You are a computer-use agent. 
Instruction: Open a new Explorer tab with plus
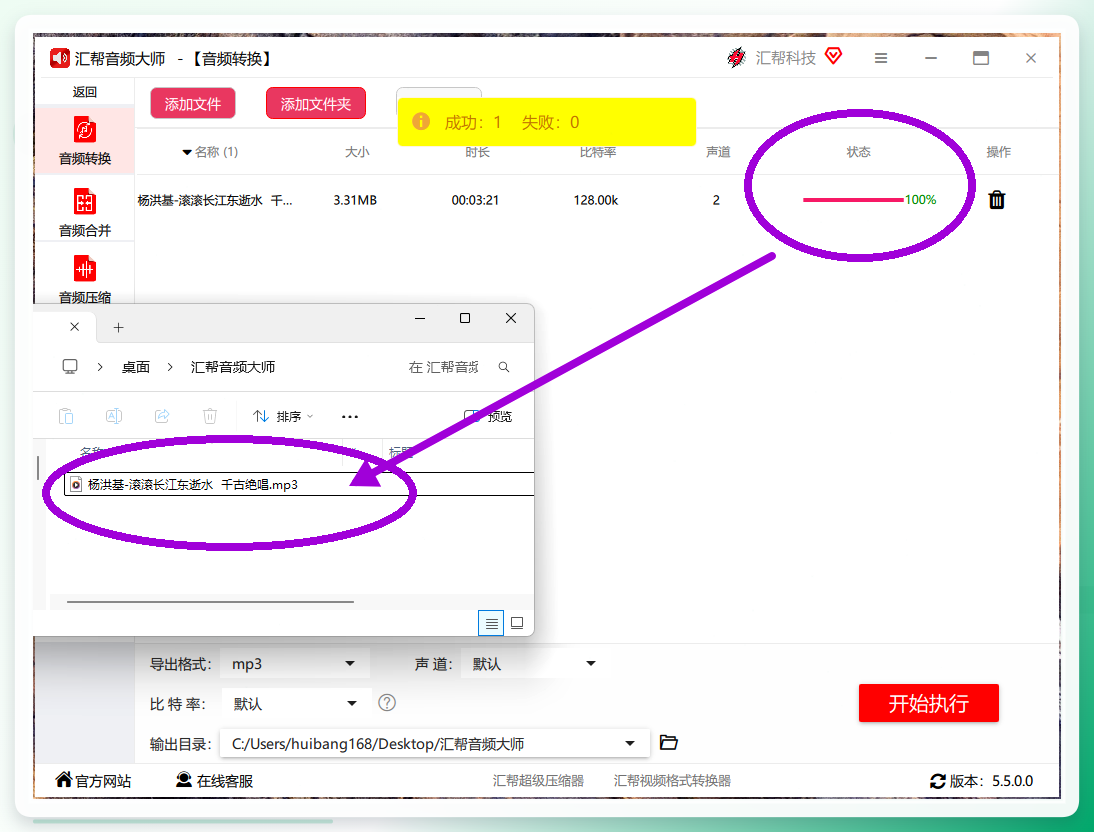coord(119,327)
